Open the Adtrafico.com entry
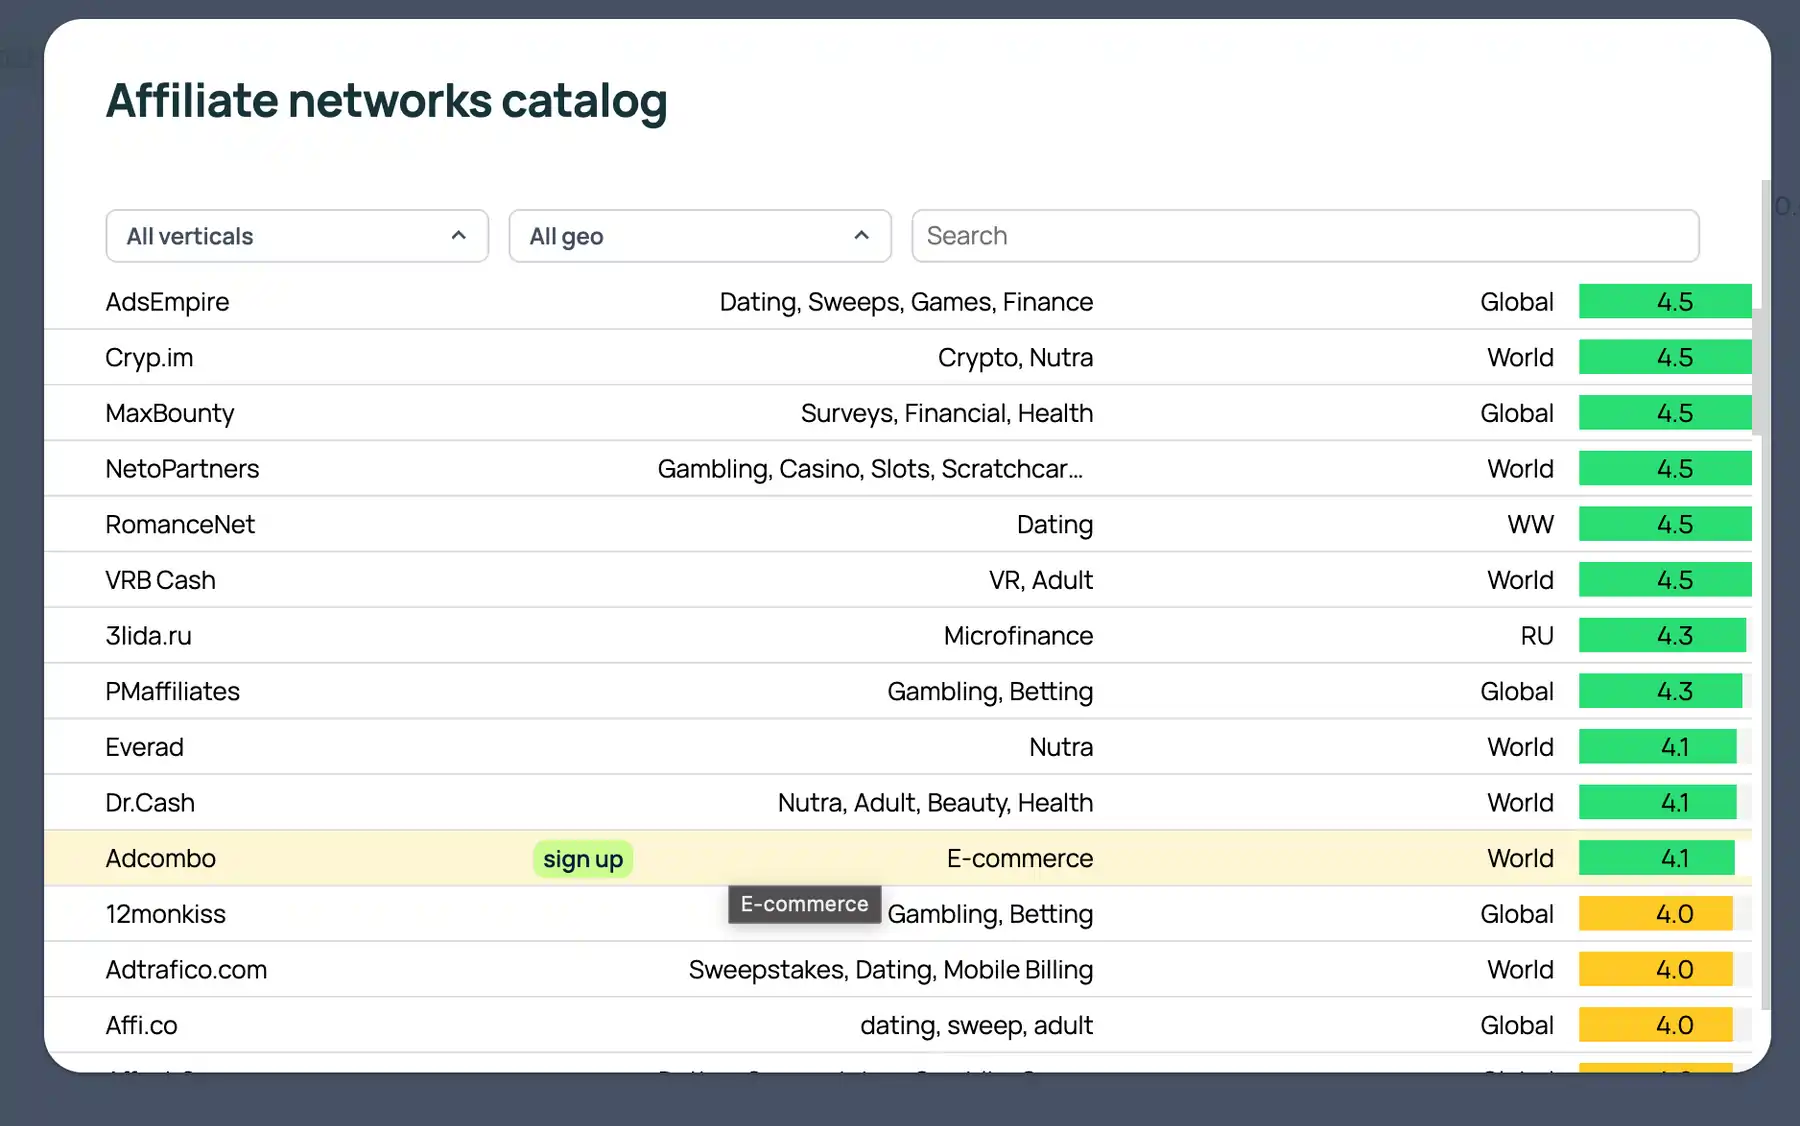 tap(898, 970)
